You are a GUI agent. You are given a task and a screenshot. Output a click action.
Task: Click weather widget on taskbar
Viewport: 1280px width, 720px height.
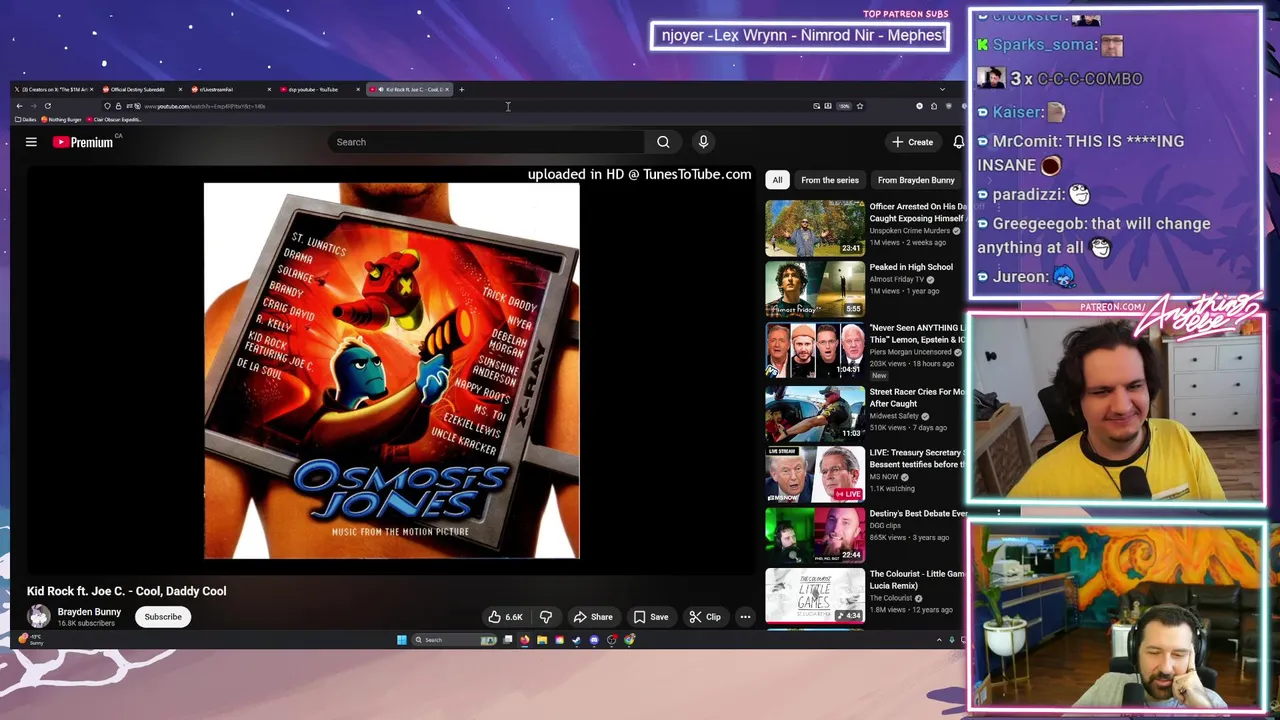point(30,639)
